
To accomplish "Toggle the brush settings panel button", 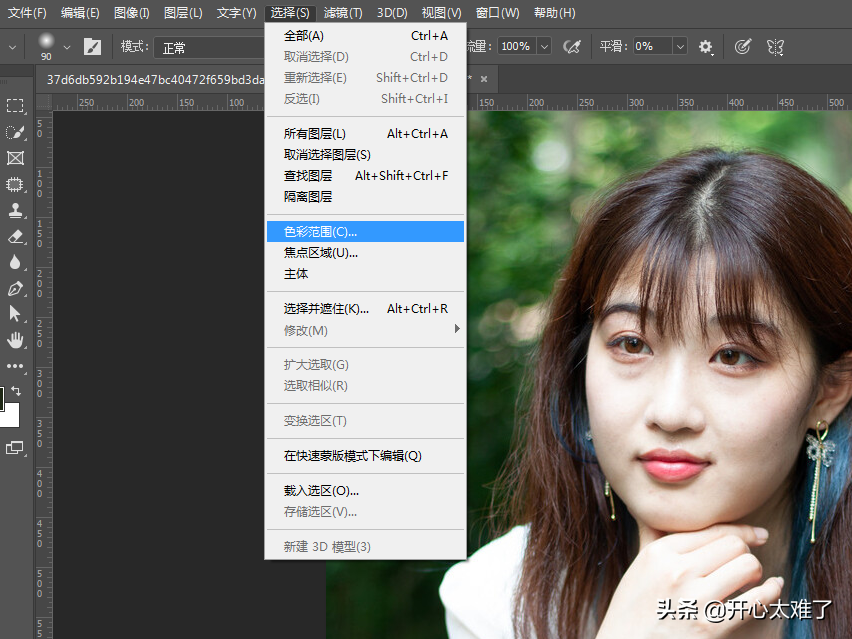I will (x=93, y=46).
